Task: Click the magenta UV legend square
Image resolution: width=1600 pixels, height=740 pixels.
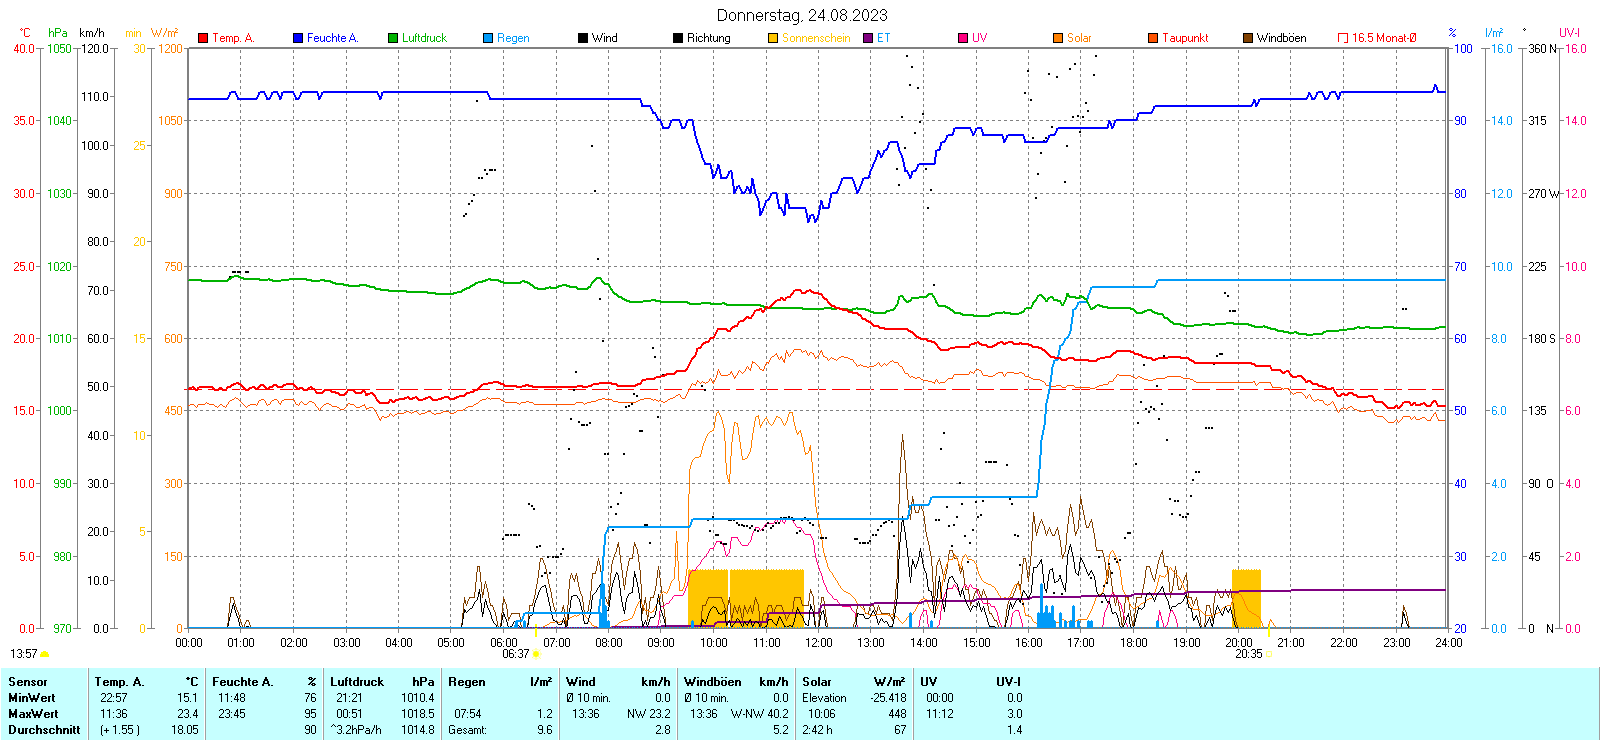Action: click(x=963, y=38)
